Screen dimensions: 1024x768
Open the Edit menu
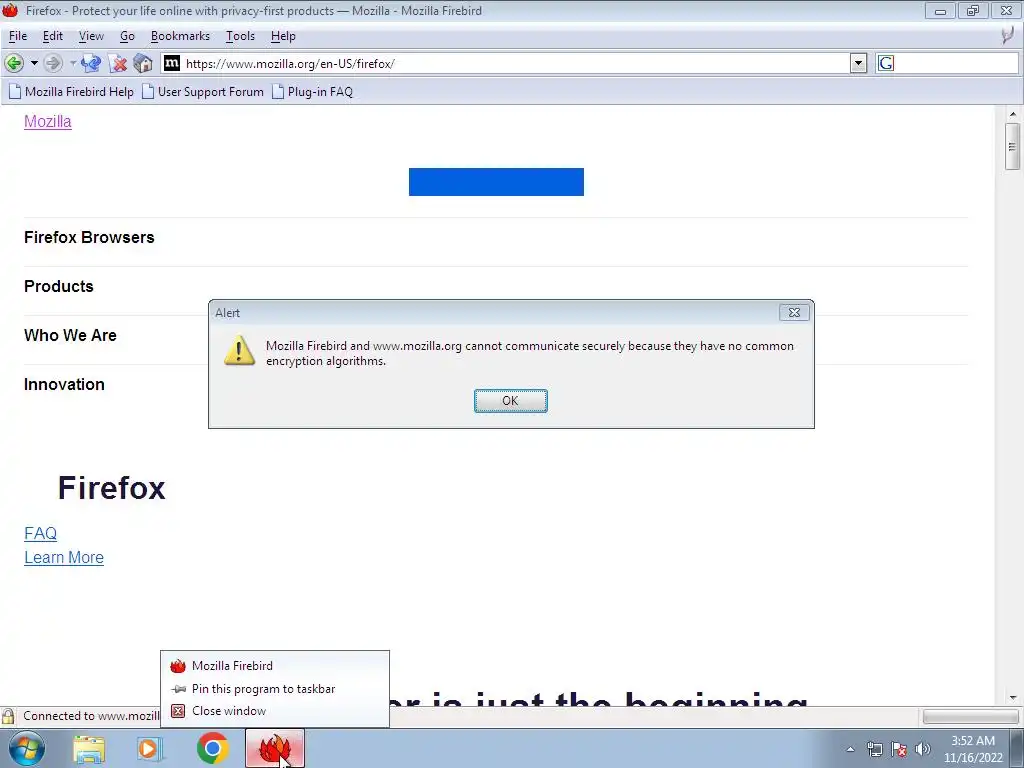pos(53,36)
